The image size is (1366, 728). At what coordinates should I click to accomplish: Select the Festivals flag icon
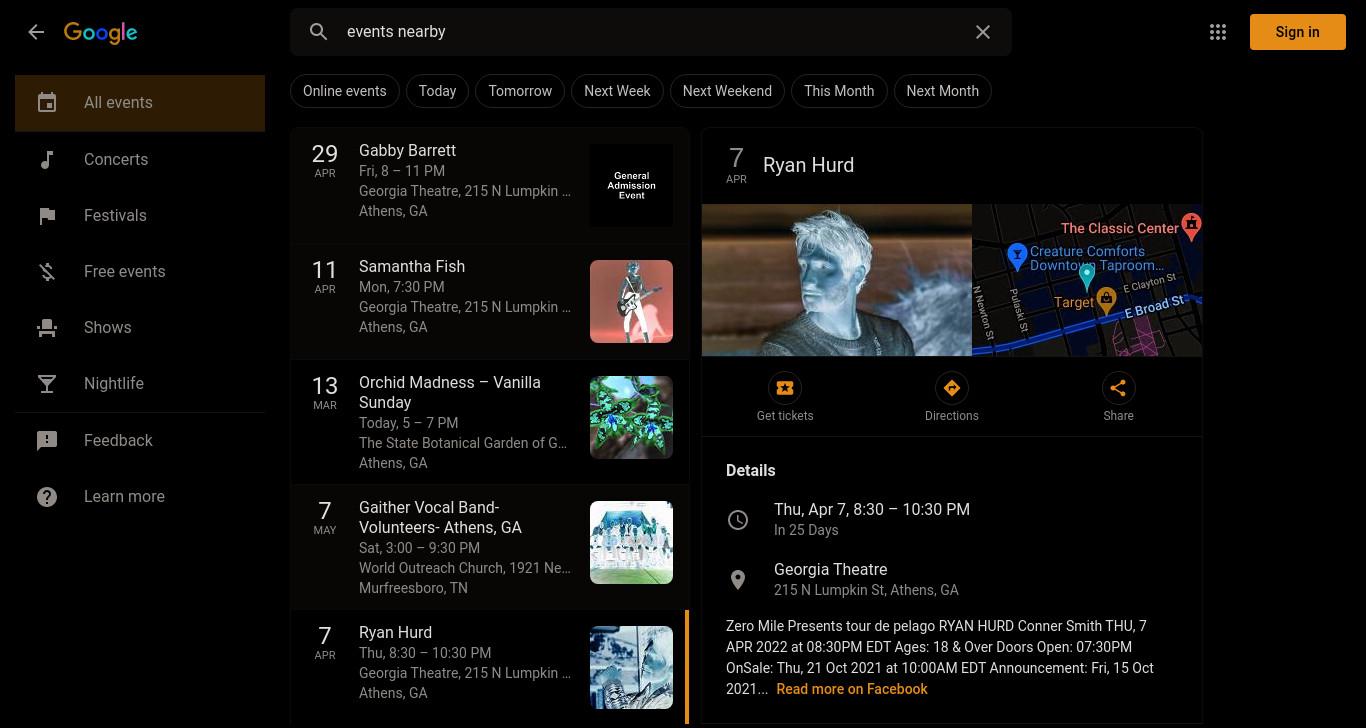tap(47, 216)
